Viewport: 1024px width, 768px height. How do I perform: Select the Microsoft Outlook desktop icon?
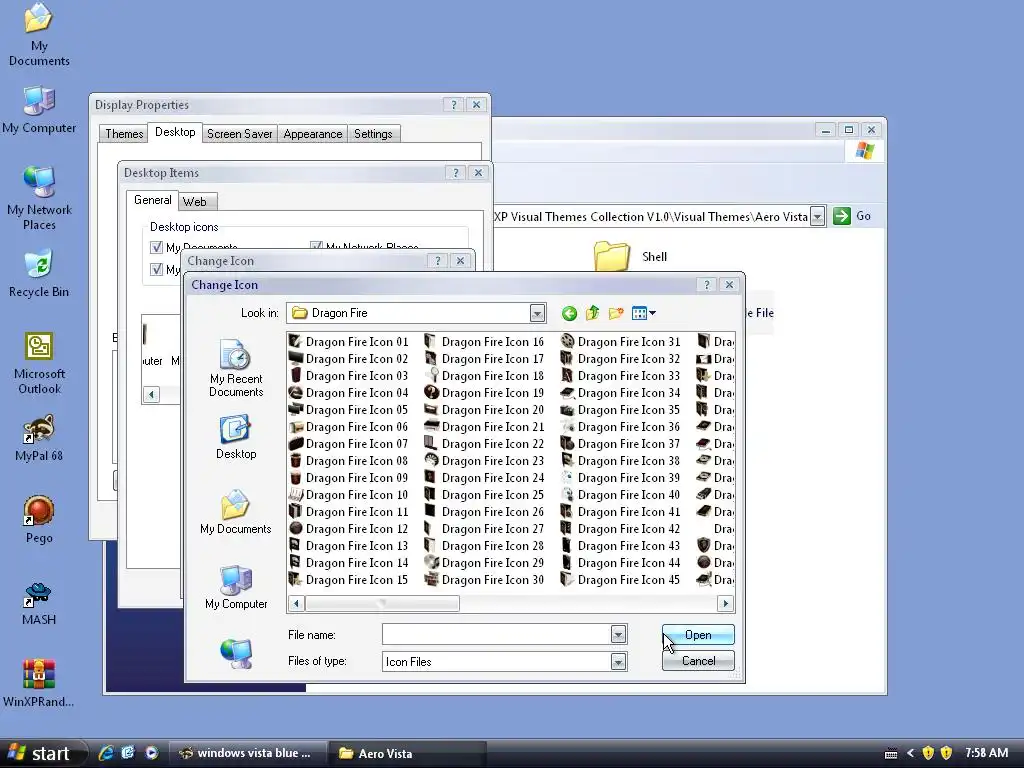39,363
